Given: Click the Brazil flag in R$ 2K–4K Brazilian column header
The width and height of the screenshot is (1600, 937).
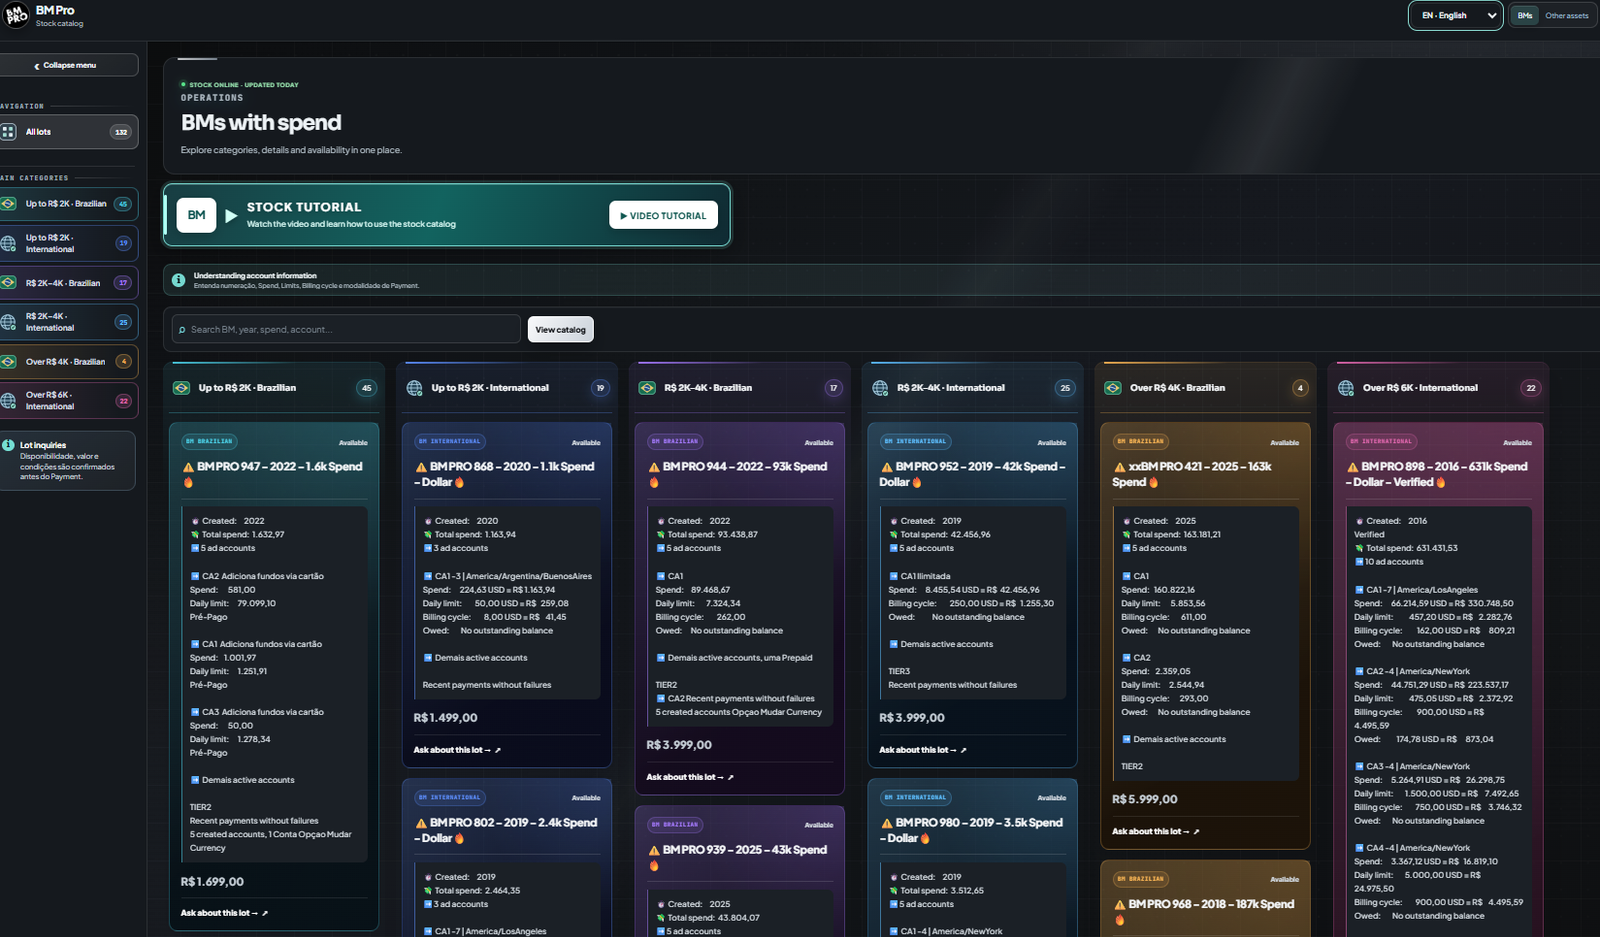Looking at the screenshot, I should [648, 388].
